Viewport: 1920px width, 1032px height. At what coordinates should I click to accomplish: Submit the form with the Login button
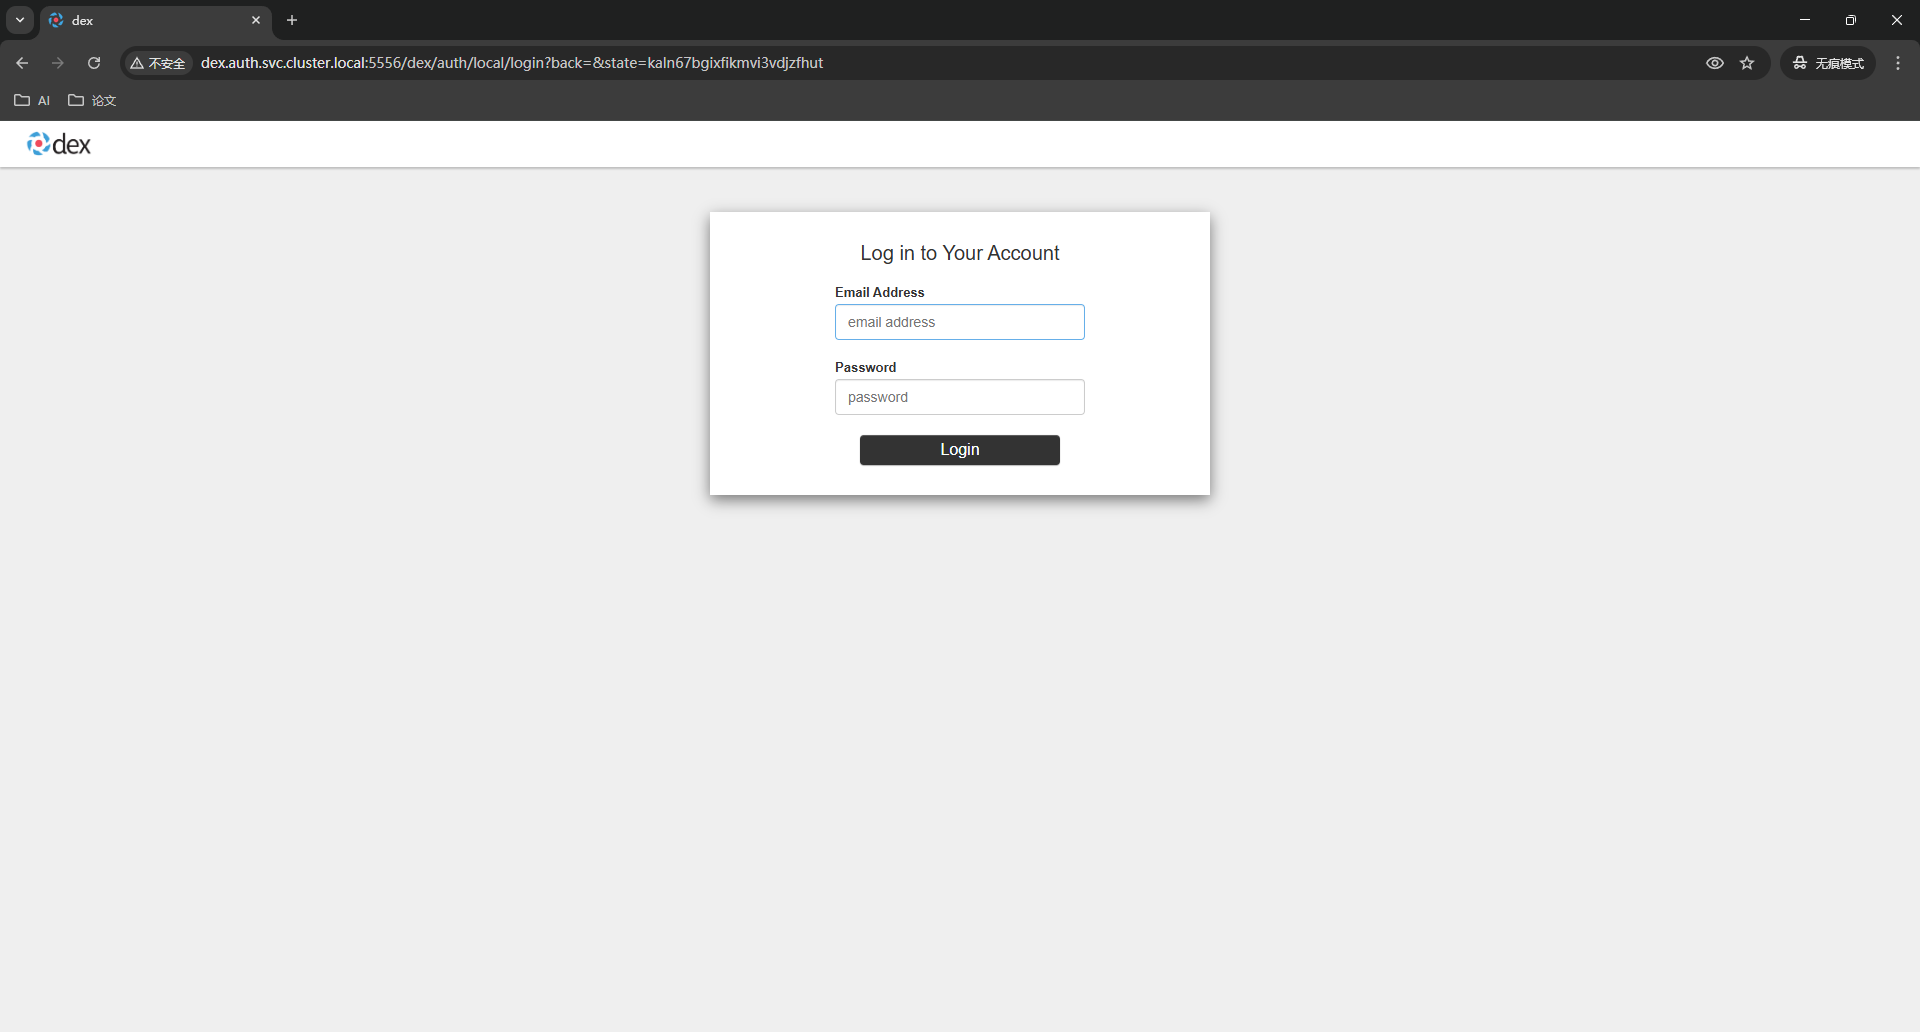pos(959,450)
